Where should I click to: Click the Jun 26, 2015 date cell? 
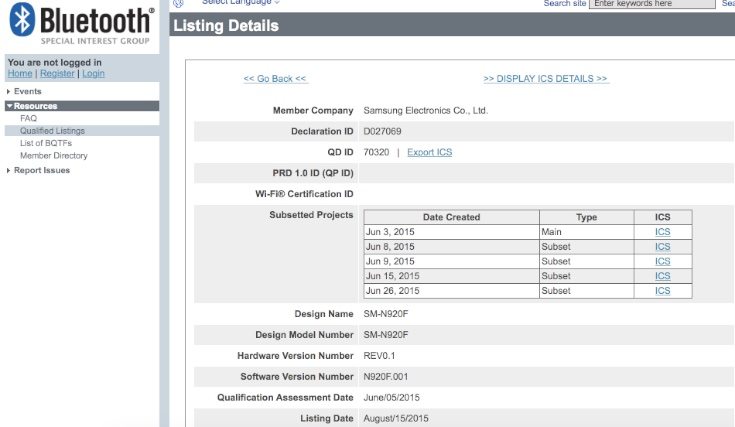click(451, 291)
